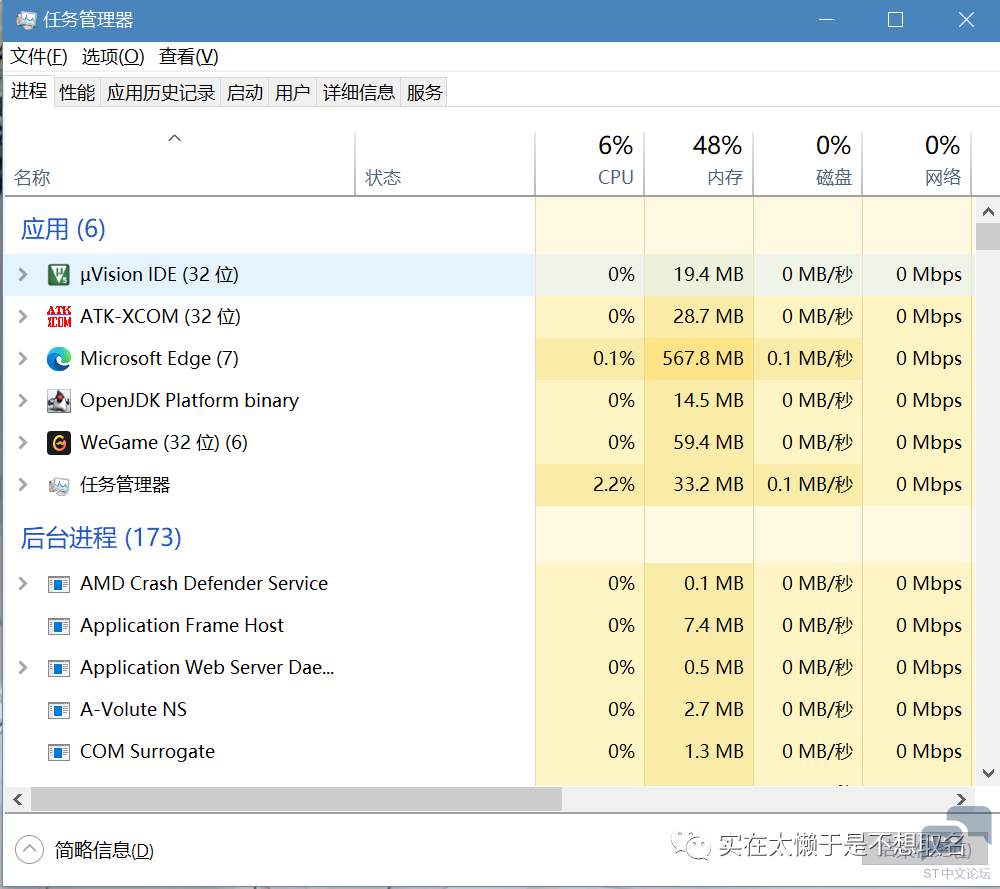
Task: Click the COM Surrogate process icon
Action: point(59,752)
